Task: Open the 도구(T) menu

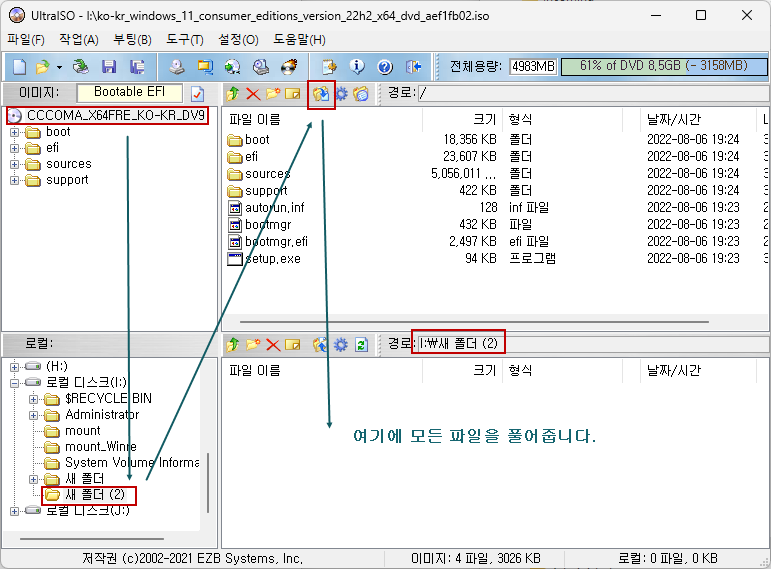Action: coord(185,39)
